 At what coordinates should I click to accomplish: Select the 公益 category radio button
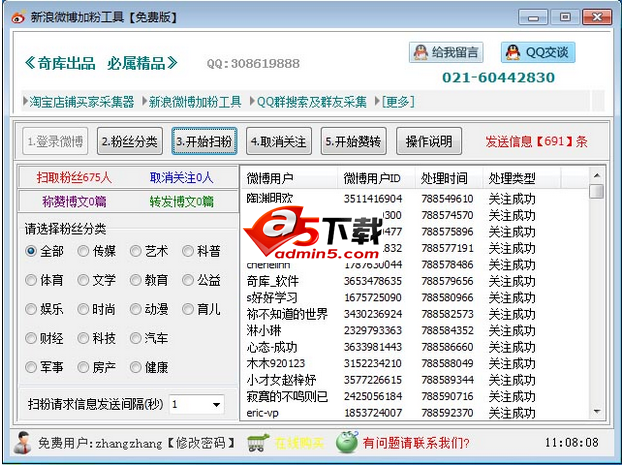pos(188,280)
